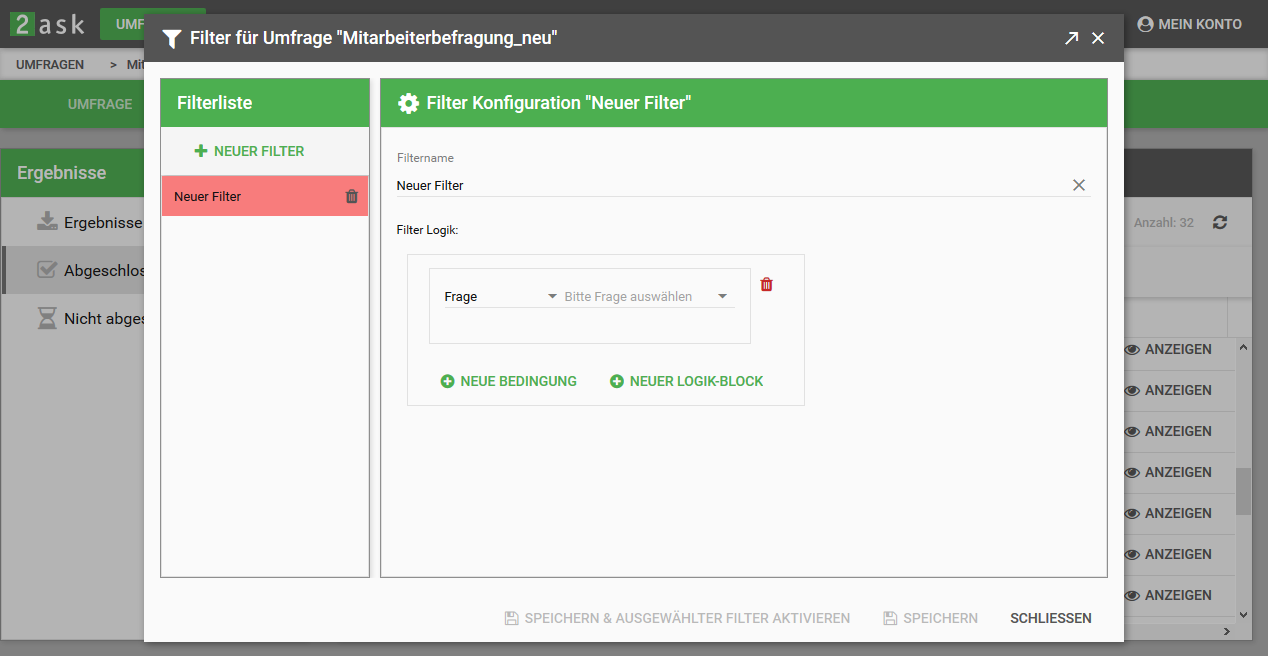Click the green UMFRAGEN button in top bar
This screenshot has width=1268, height=656.
coord(123,24)
